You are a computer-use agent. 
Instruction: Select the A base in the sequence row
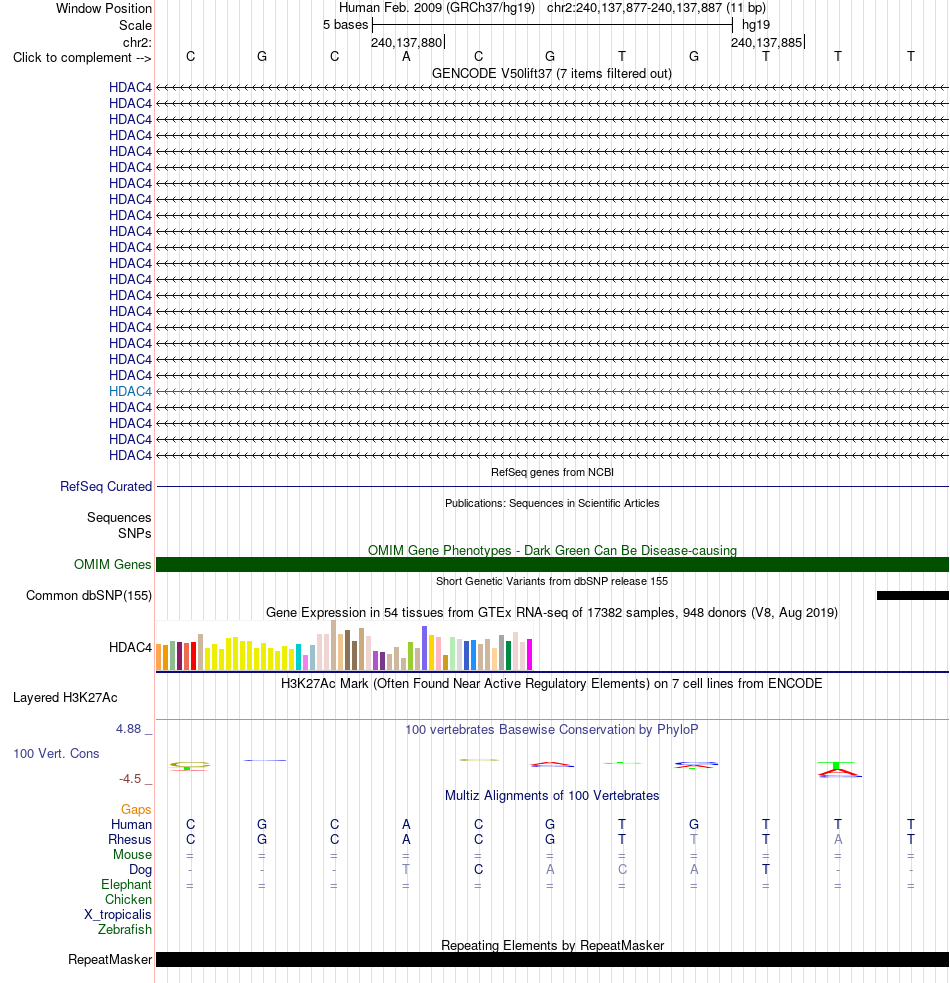point(406,57)
